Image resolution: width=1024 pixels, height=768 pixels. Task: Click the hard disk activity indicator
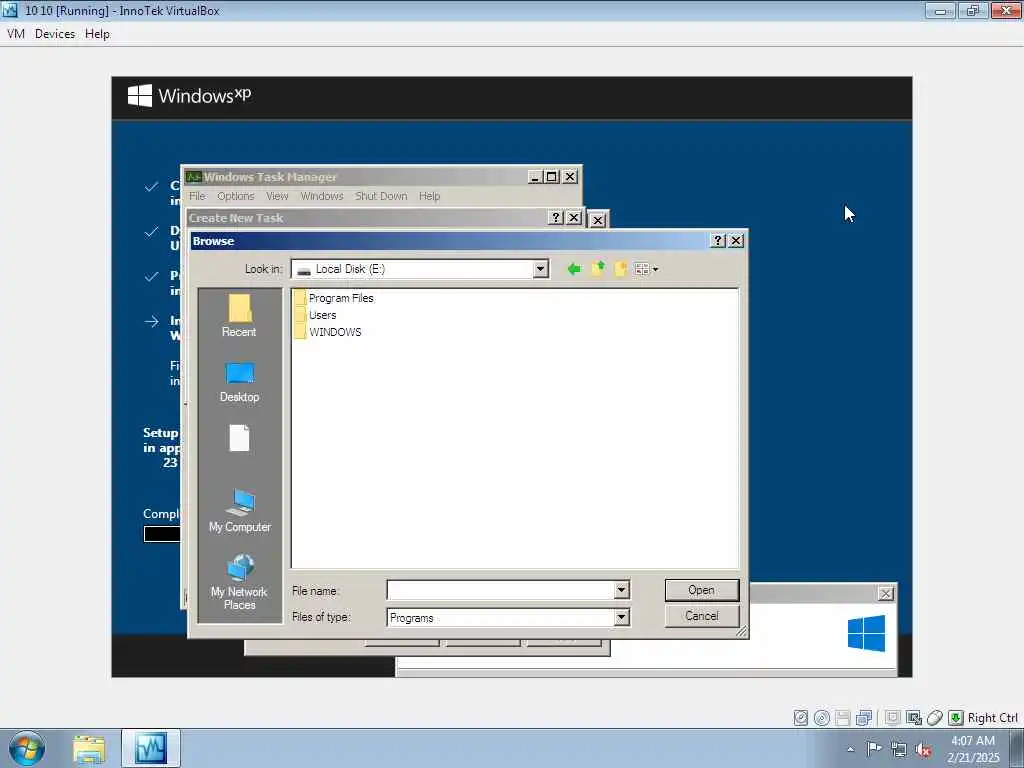pyautogui.click(x=801, y=718)
